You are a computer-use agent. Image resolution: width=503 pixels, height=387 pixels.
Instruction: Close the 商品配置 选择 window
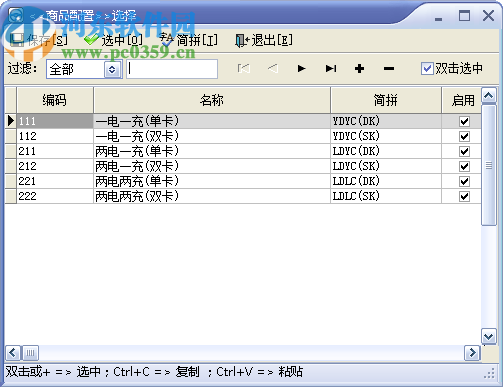pos(488,16)
